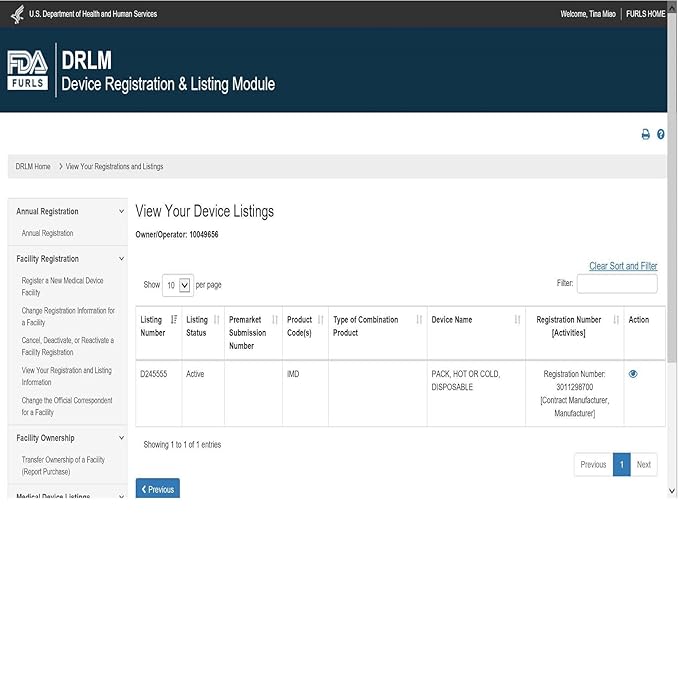Sort by Device Name column icon
679x679 pixels.
pos(517,320)
